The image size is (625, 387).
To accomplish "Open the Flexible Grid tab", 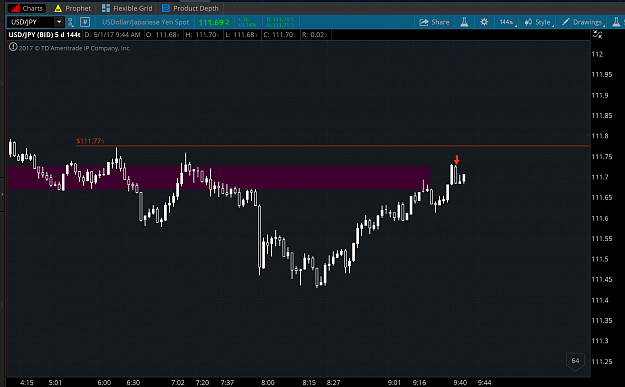I will click(127, 8).
